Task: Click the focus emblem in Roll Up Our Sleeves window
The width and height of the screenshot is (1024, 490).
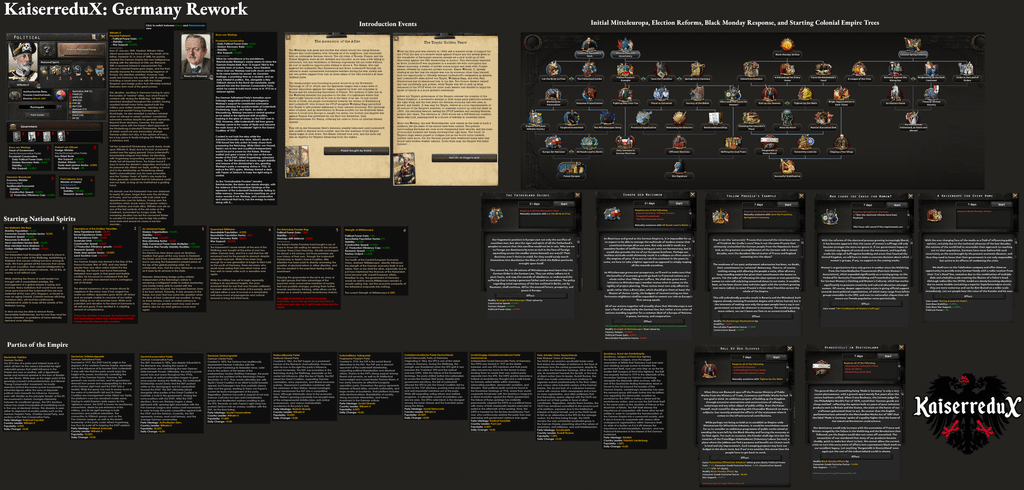Action: tap(709, 370)
